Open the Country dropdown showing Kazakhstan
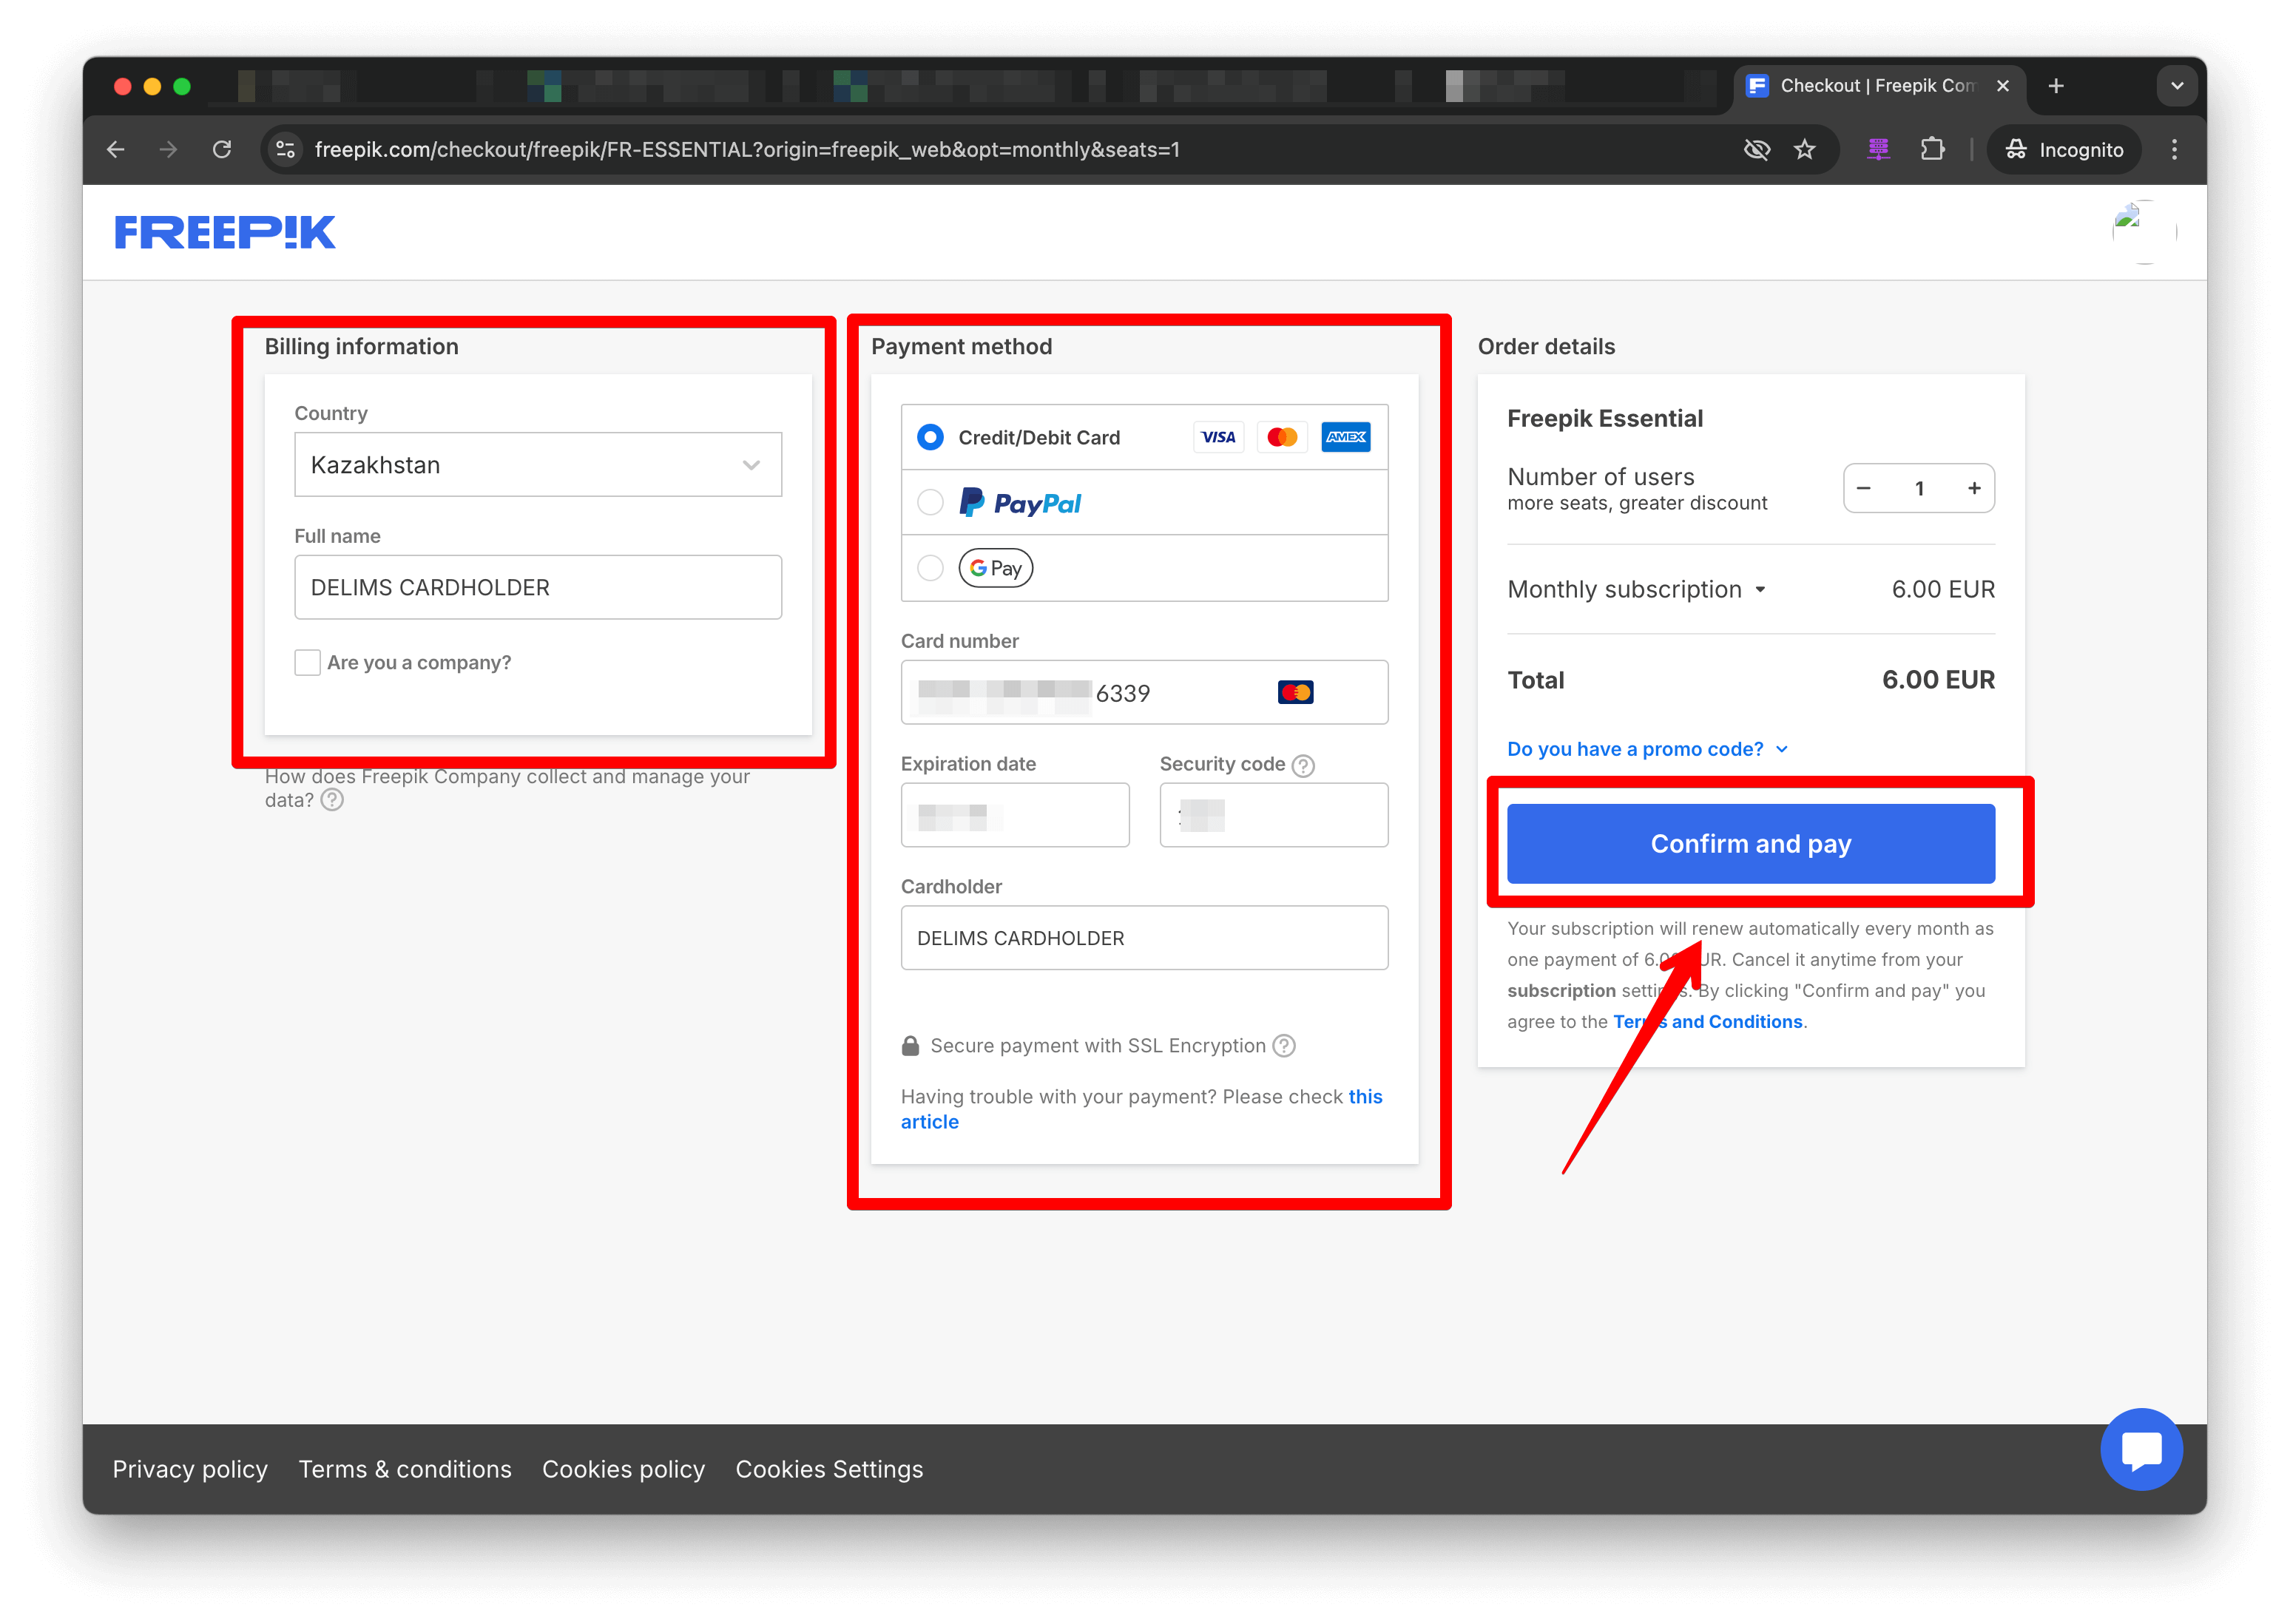 point(538,464)
